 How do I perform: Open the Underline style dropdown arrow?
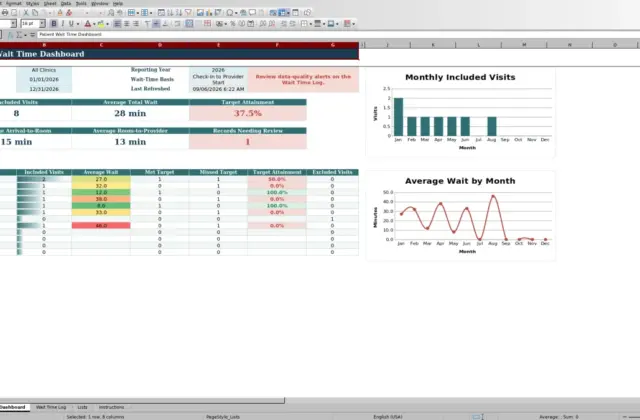pos(78,24)
